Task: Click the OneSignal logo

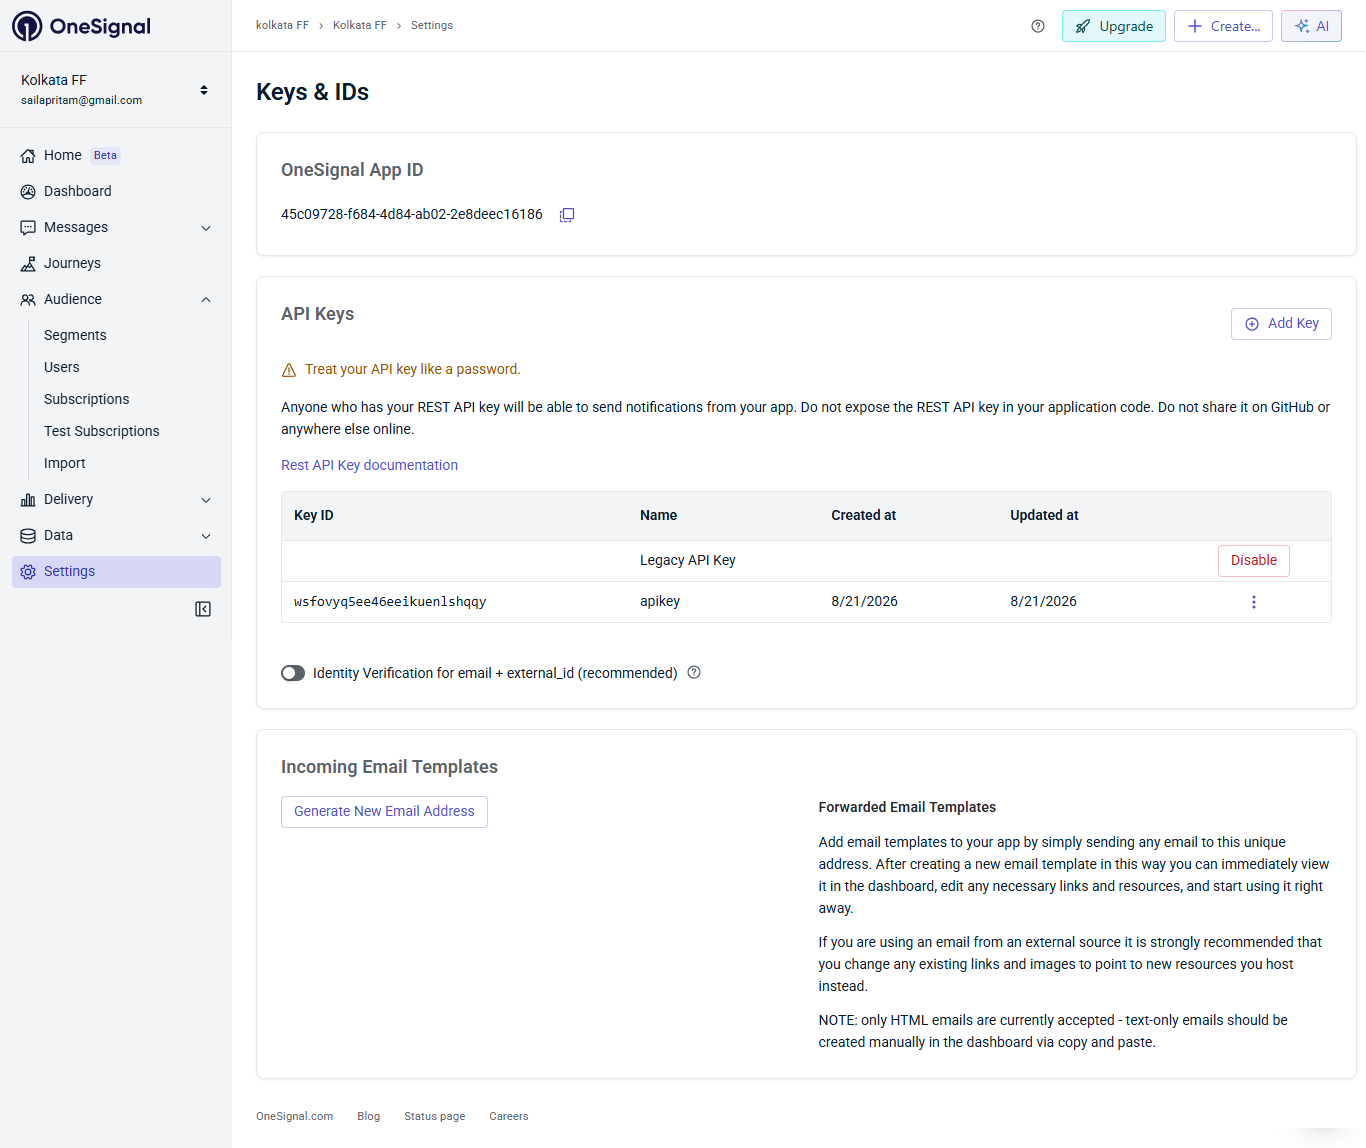Action: (x=82, y=26)
